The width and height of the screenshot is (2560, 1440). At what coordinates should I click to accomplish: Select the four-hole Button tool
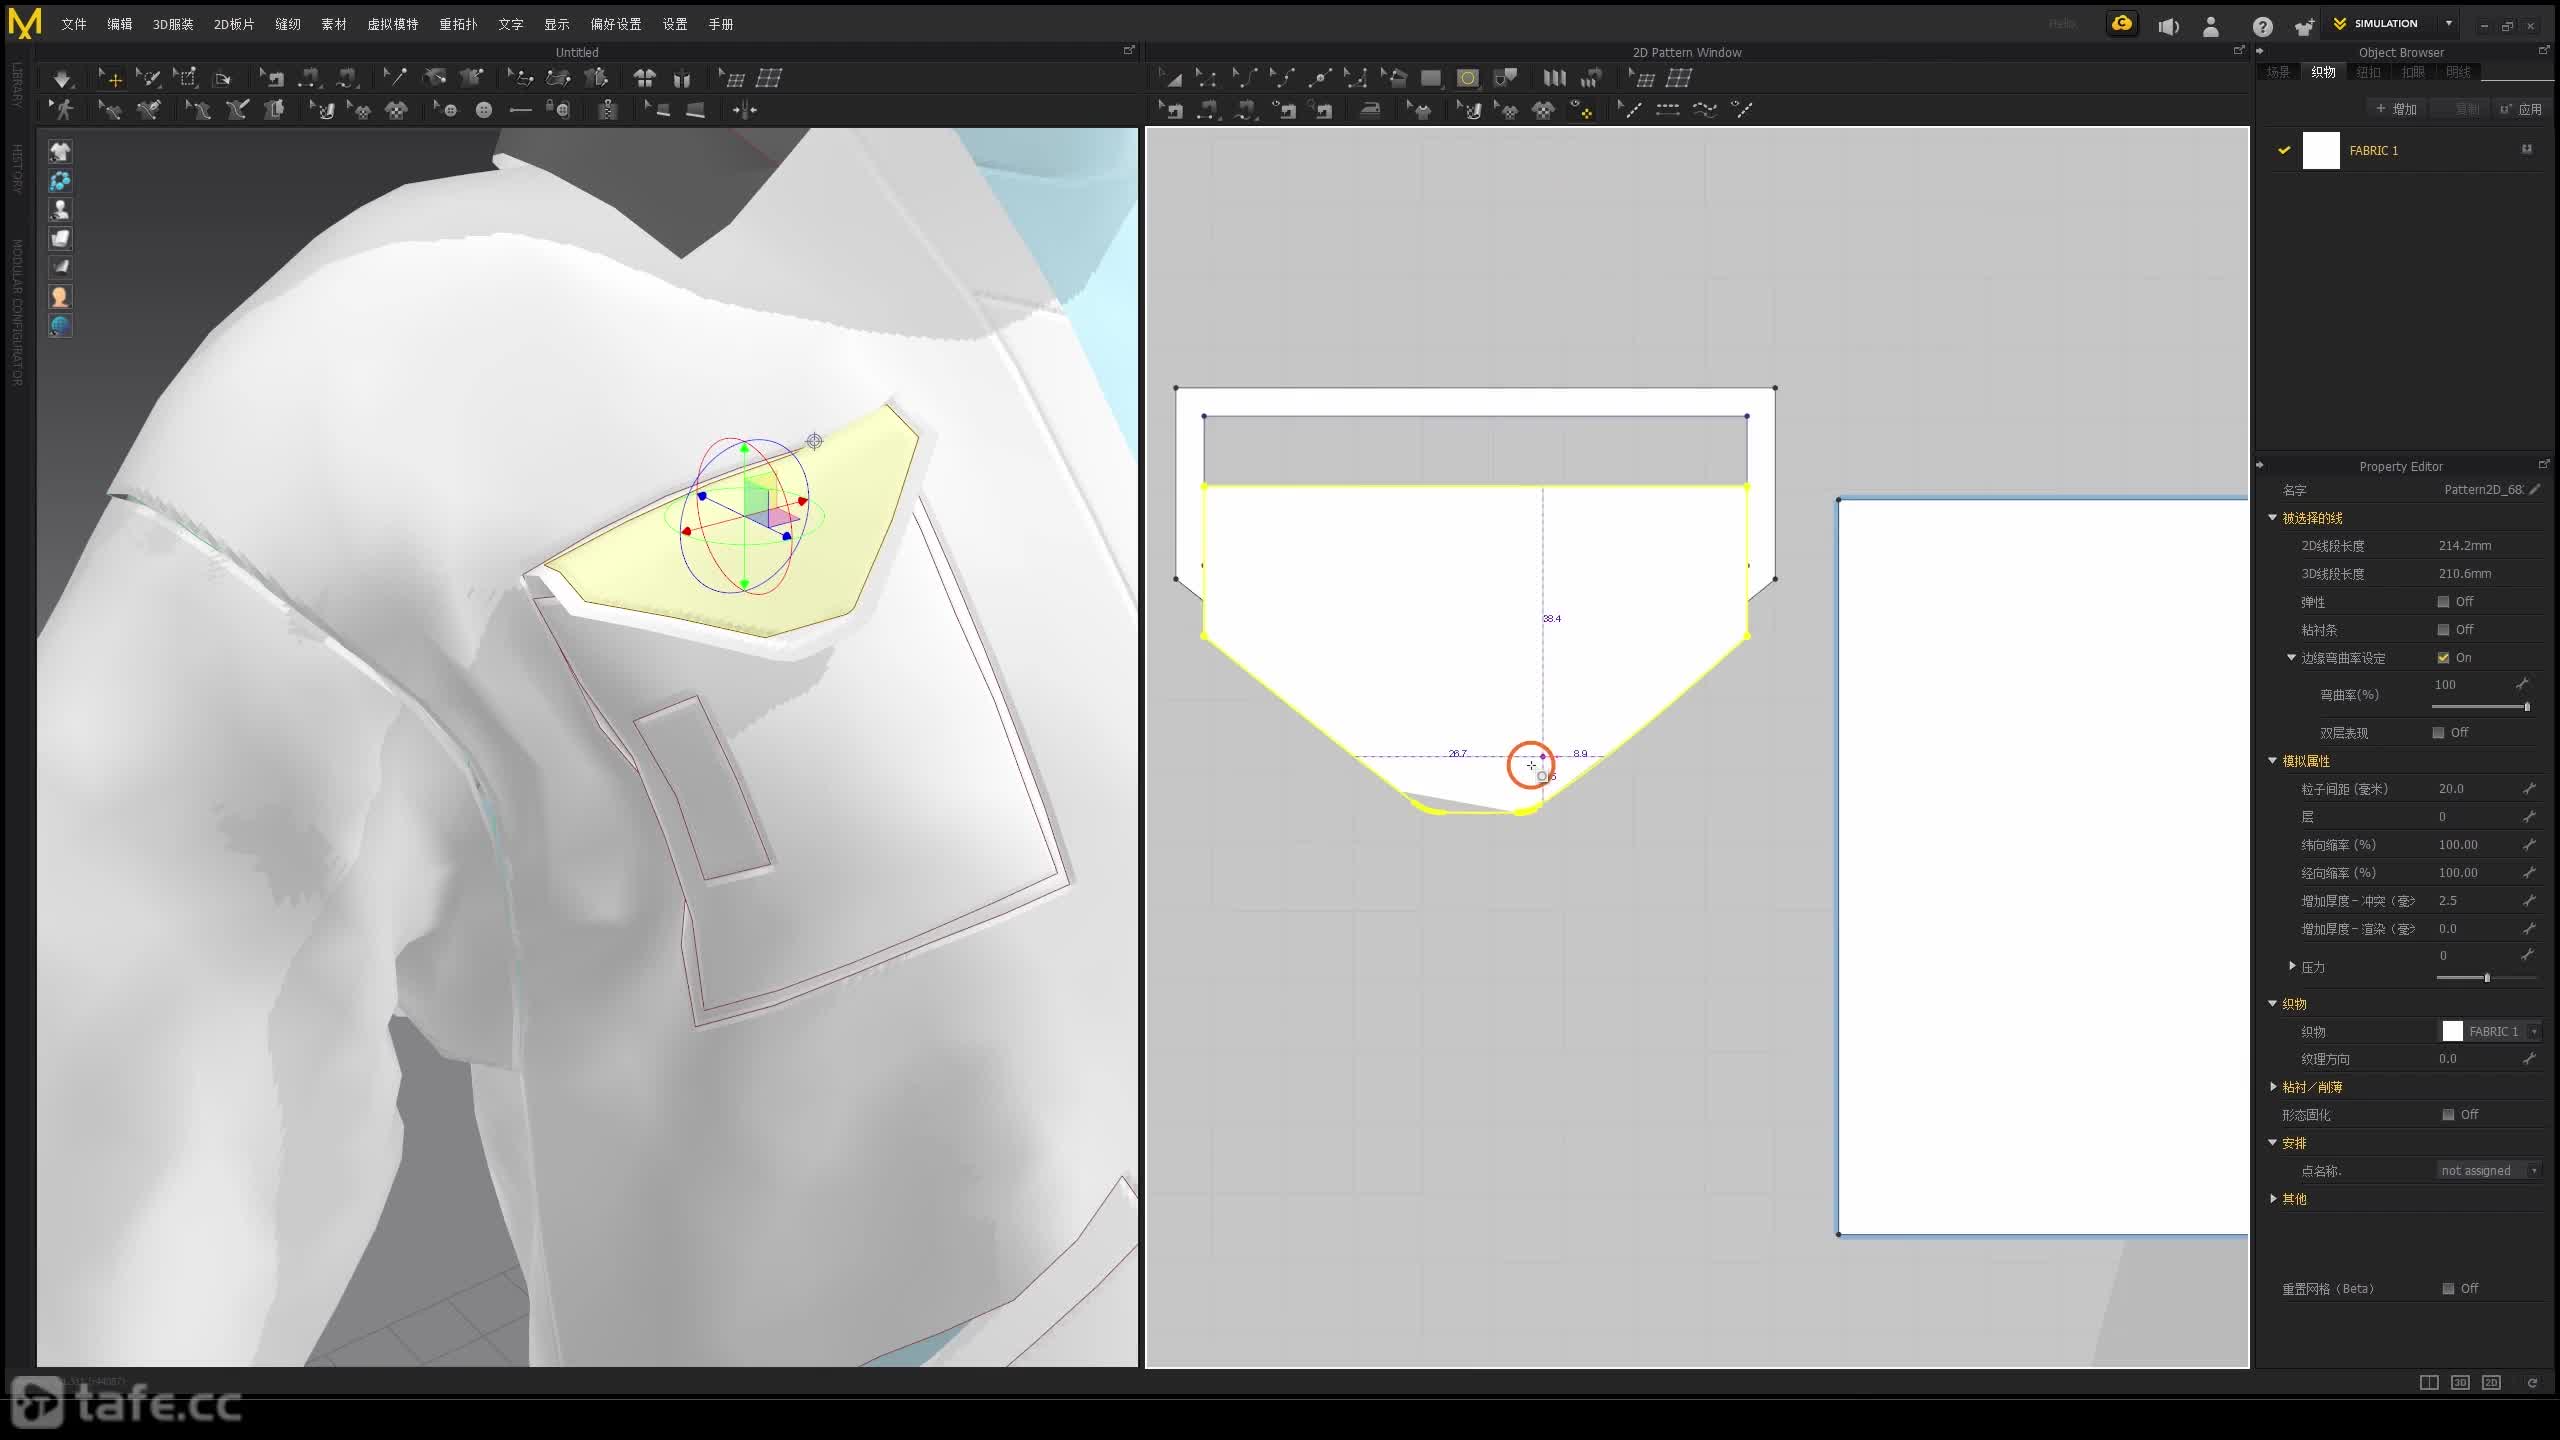(x=484, y=110)
